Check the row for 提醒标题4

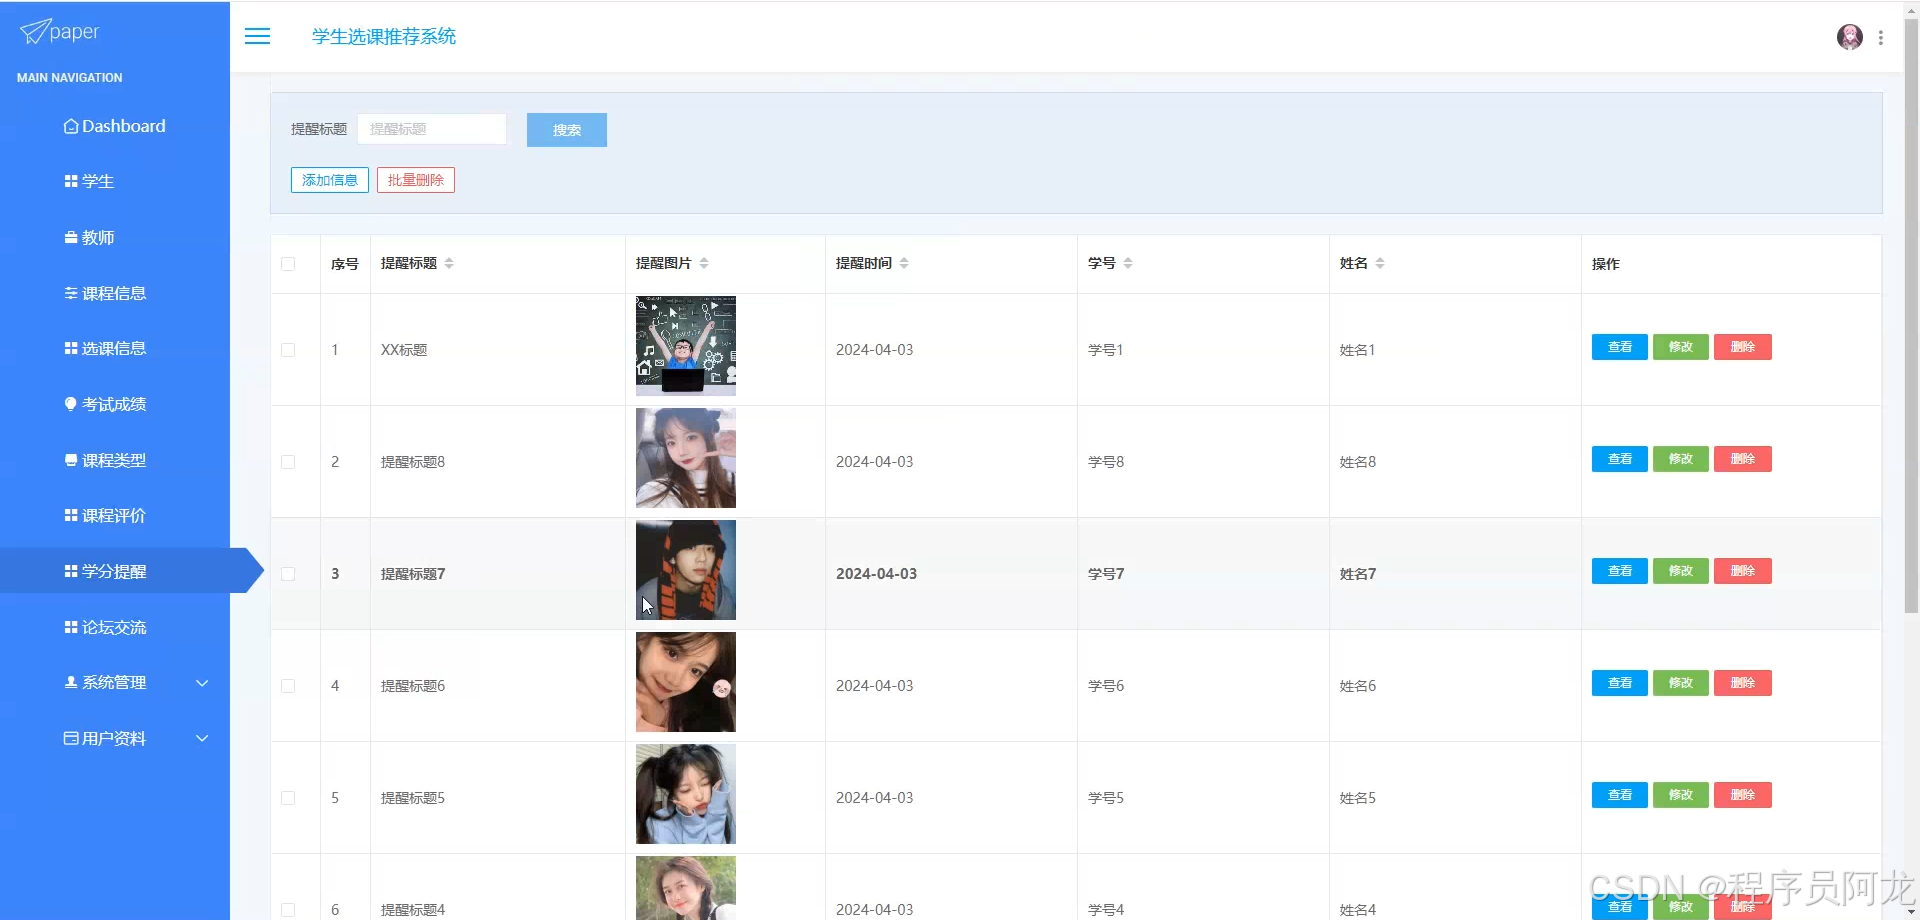288,910
